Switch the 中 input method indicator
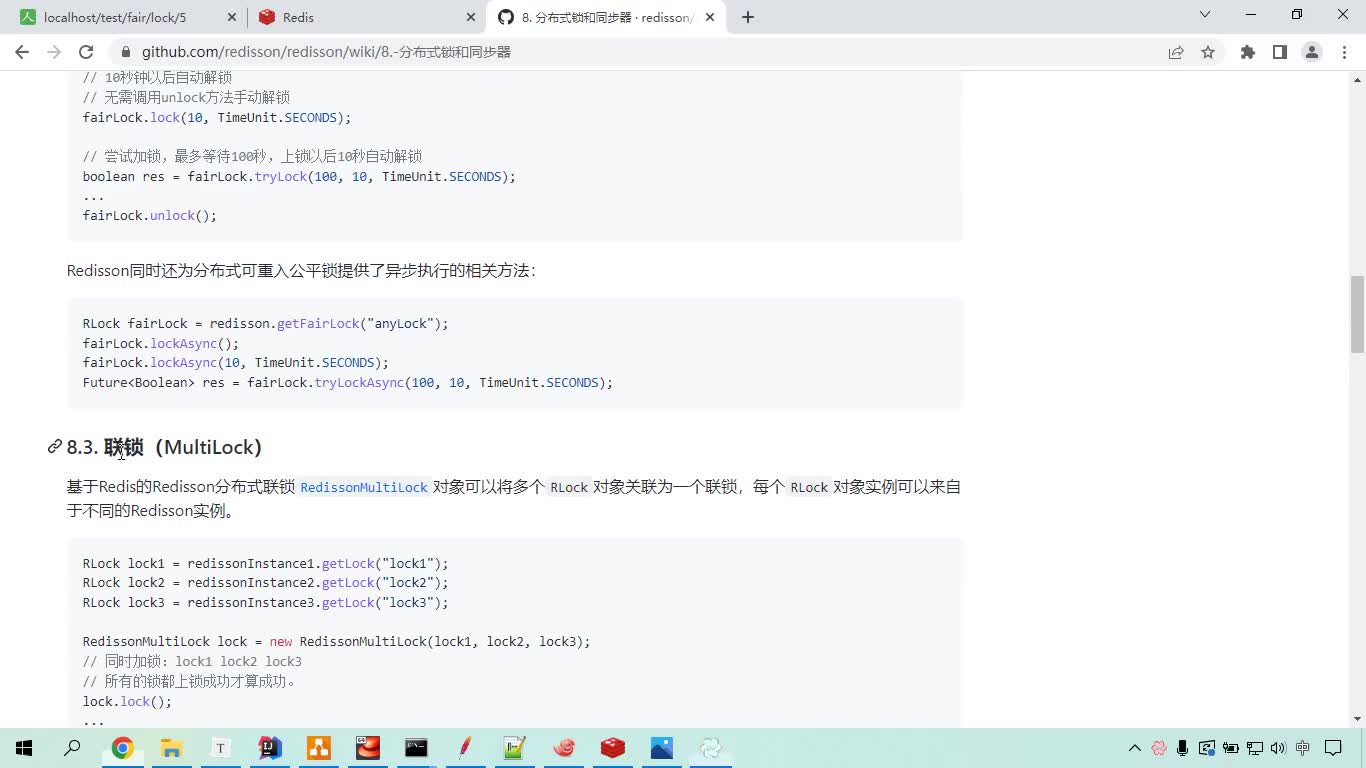The image size is (1366, 768). coord(1303,748)
